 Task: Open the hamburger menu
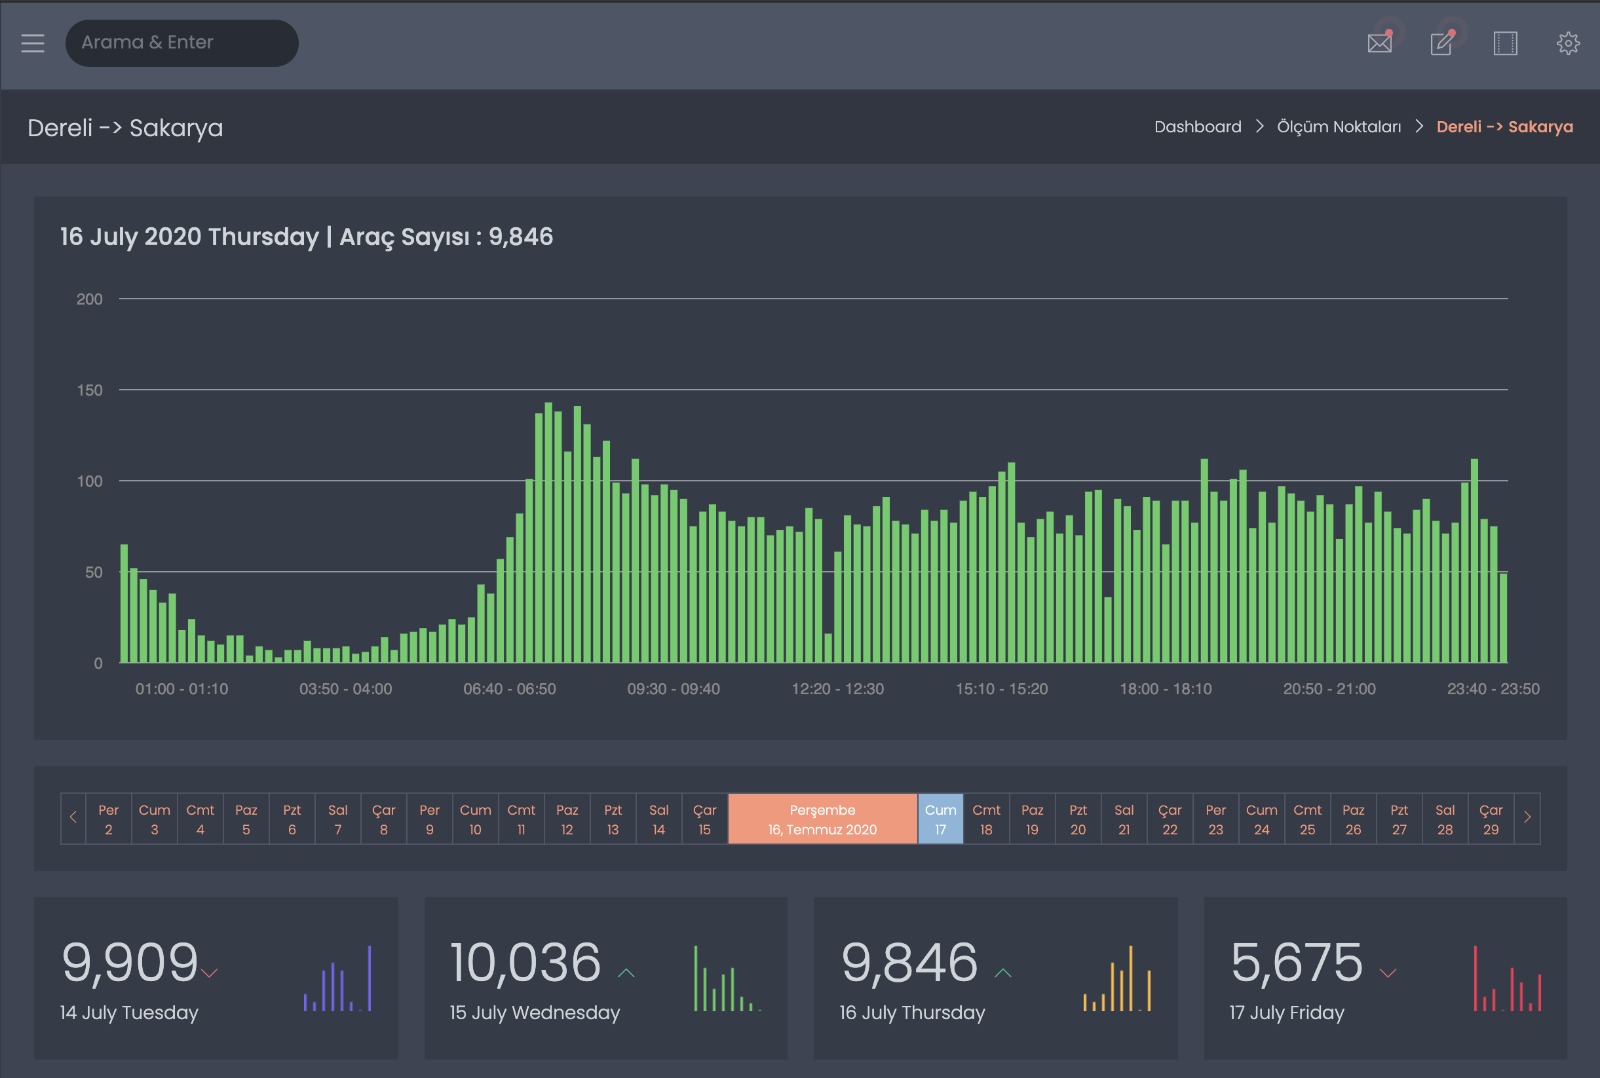(33, 43)
